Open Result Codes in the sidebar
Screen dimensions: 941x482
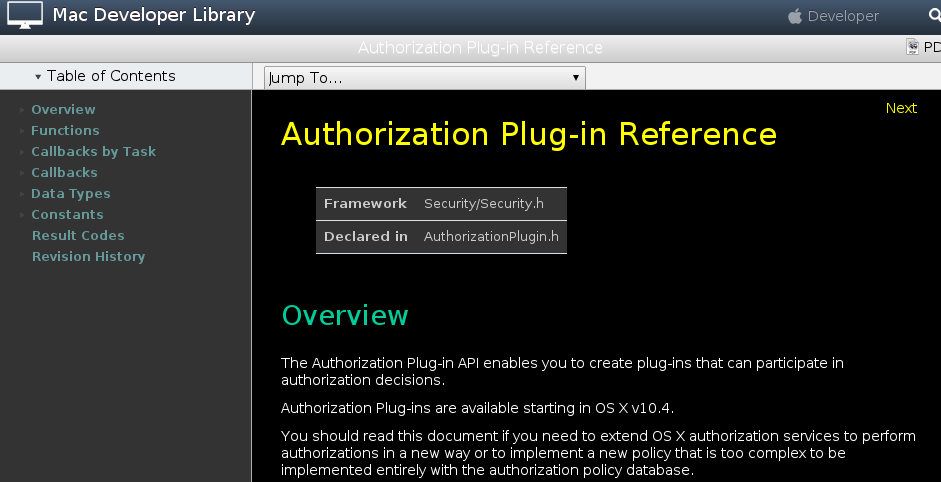(78, 235)
